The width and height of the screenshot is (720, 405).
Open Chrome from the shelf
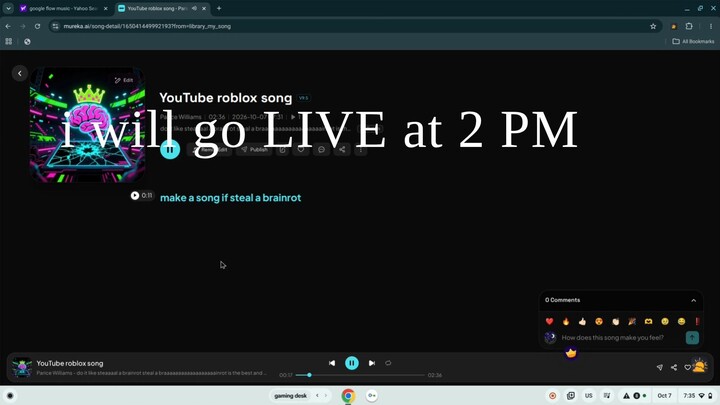point(348,396)
